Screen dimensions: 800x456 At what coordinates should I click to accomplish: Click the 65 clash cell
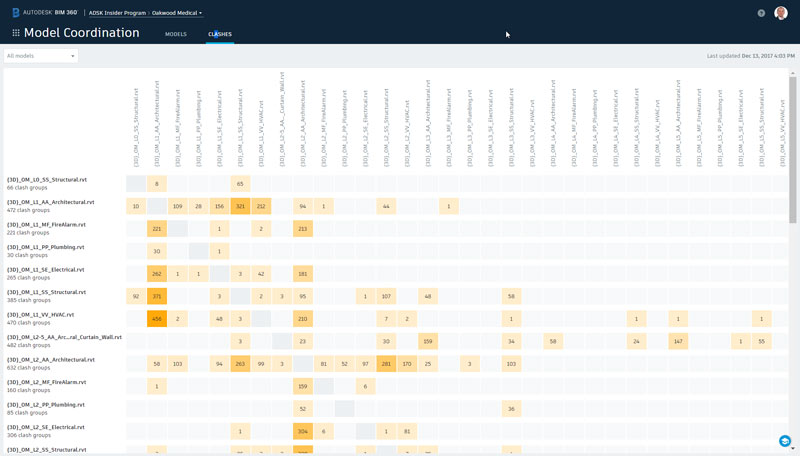[x=239, y=184]
